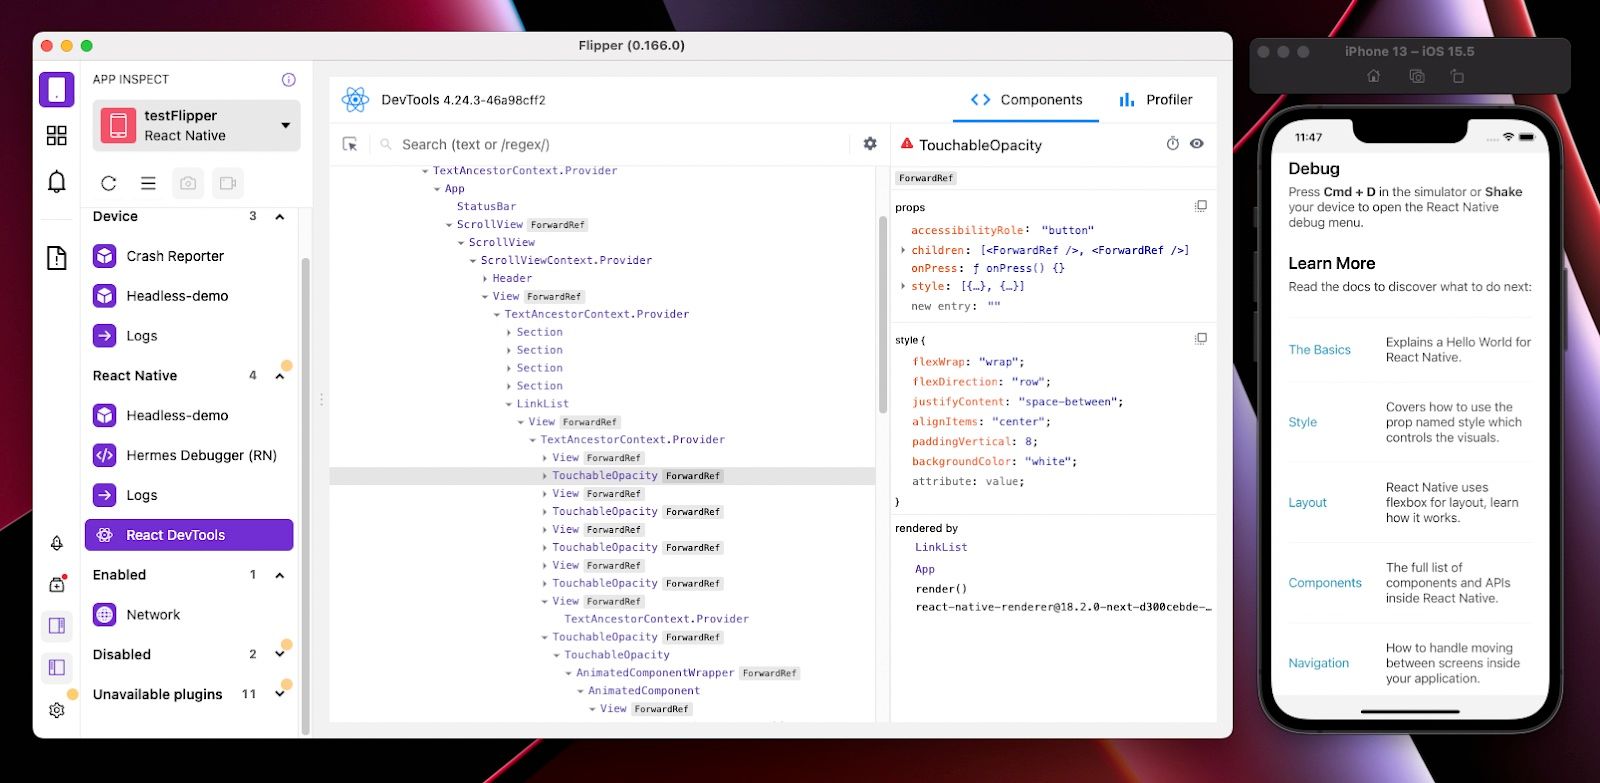Collapse the LinkList tree node
This screenshot has height=783, width=1600.
(509, 404)
